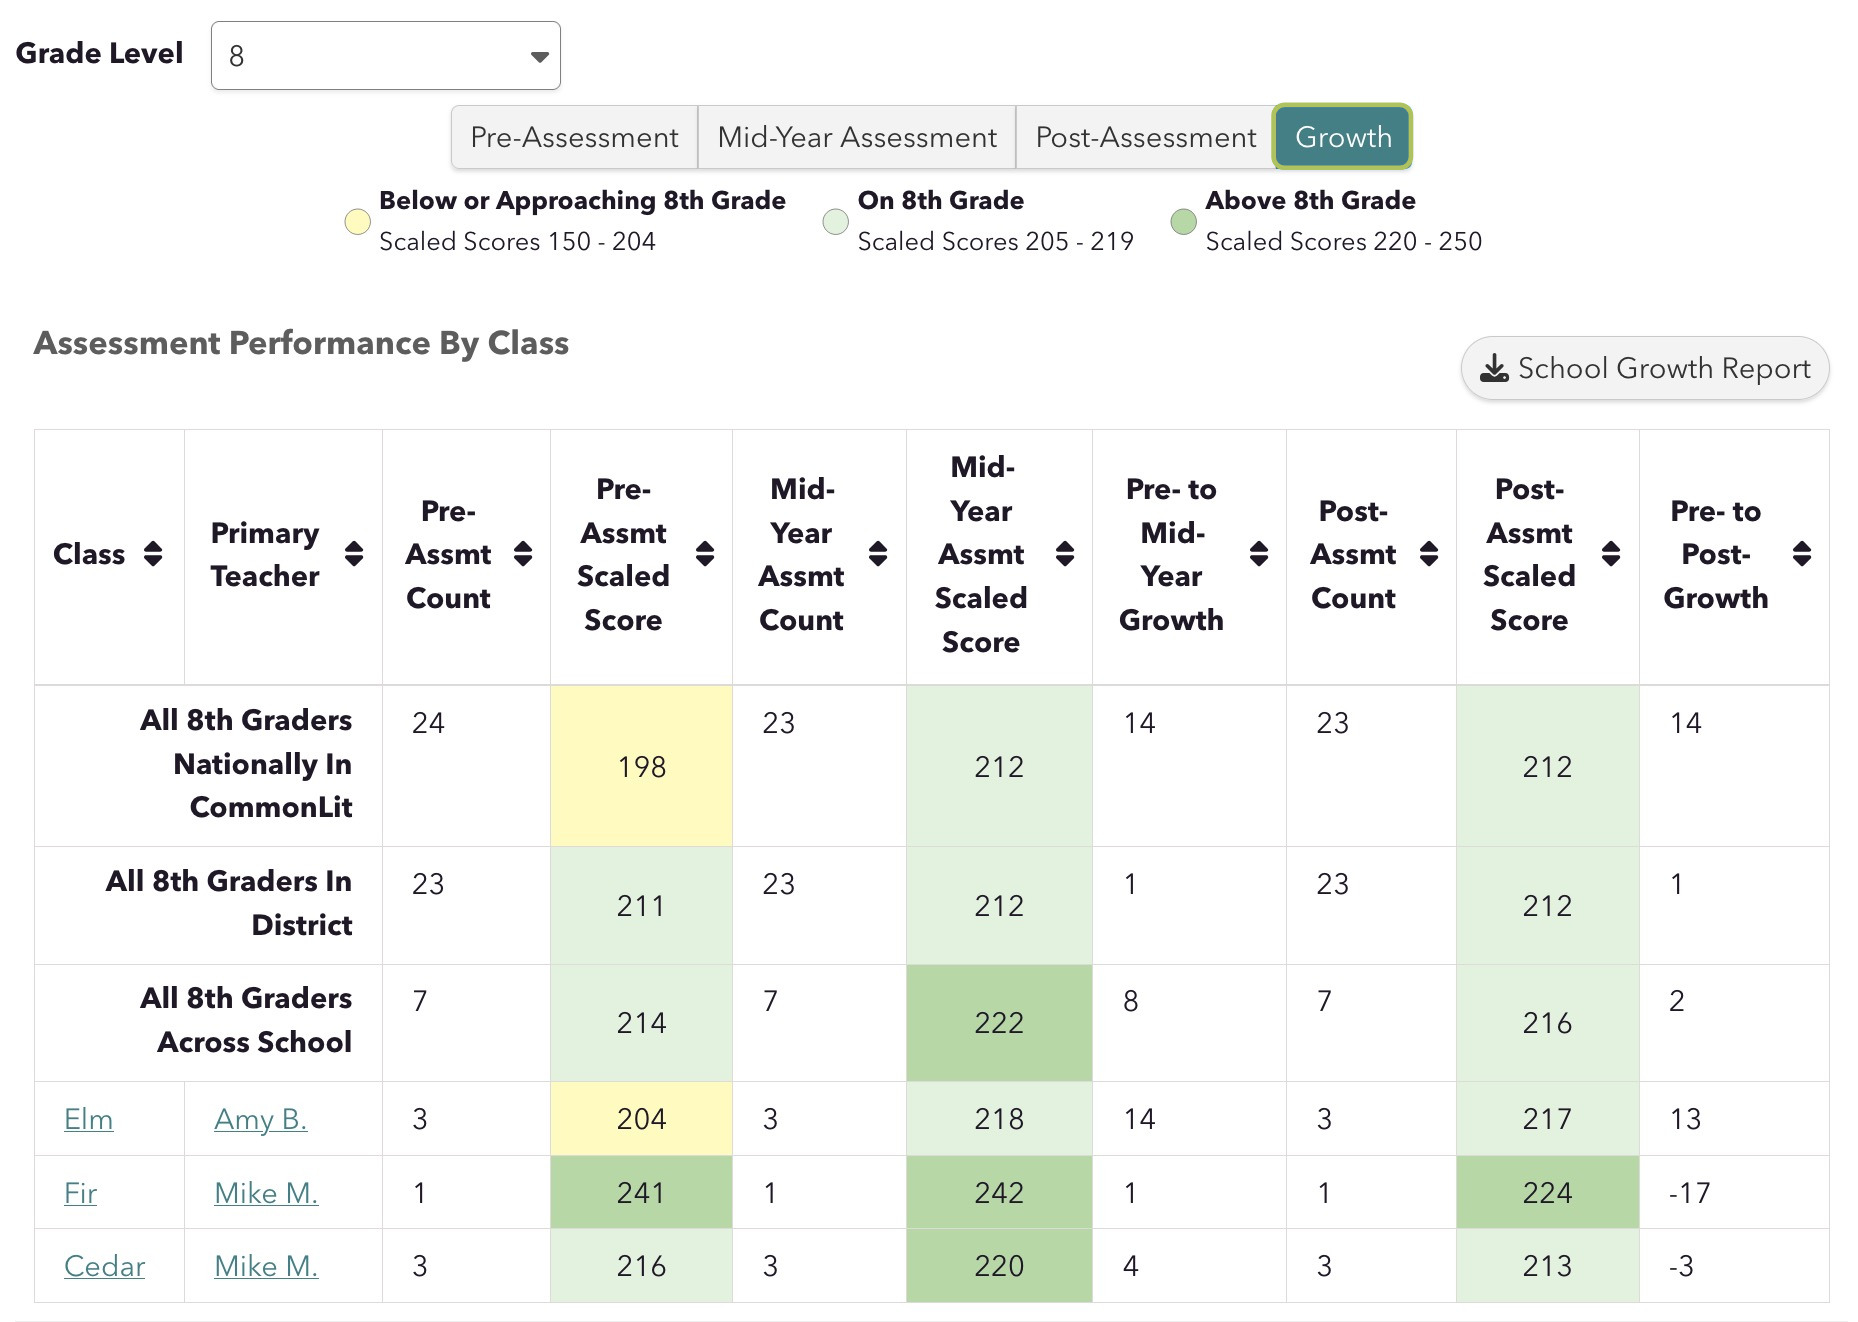The image size is (1858, 1322).
Task: Click All 8th Graders Nationally In CommonLit label
Action: (x=246, y=764)
